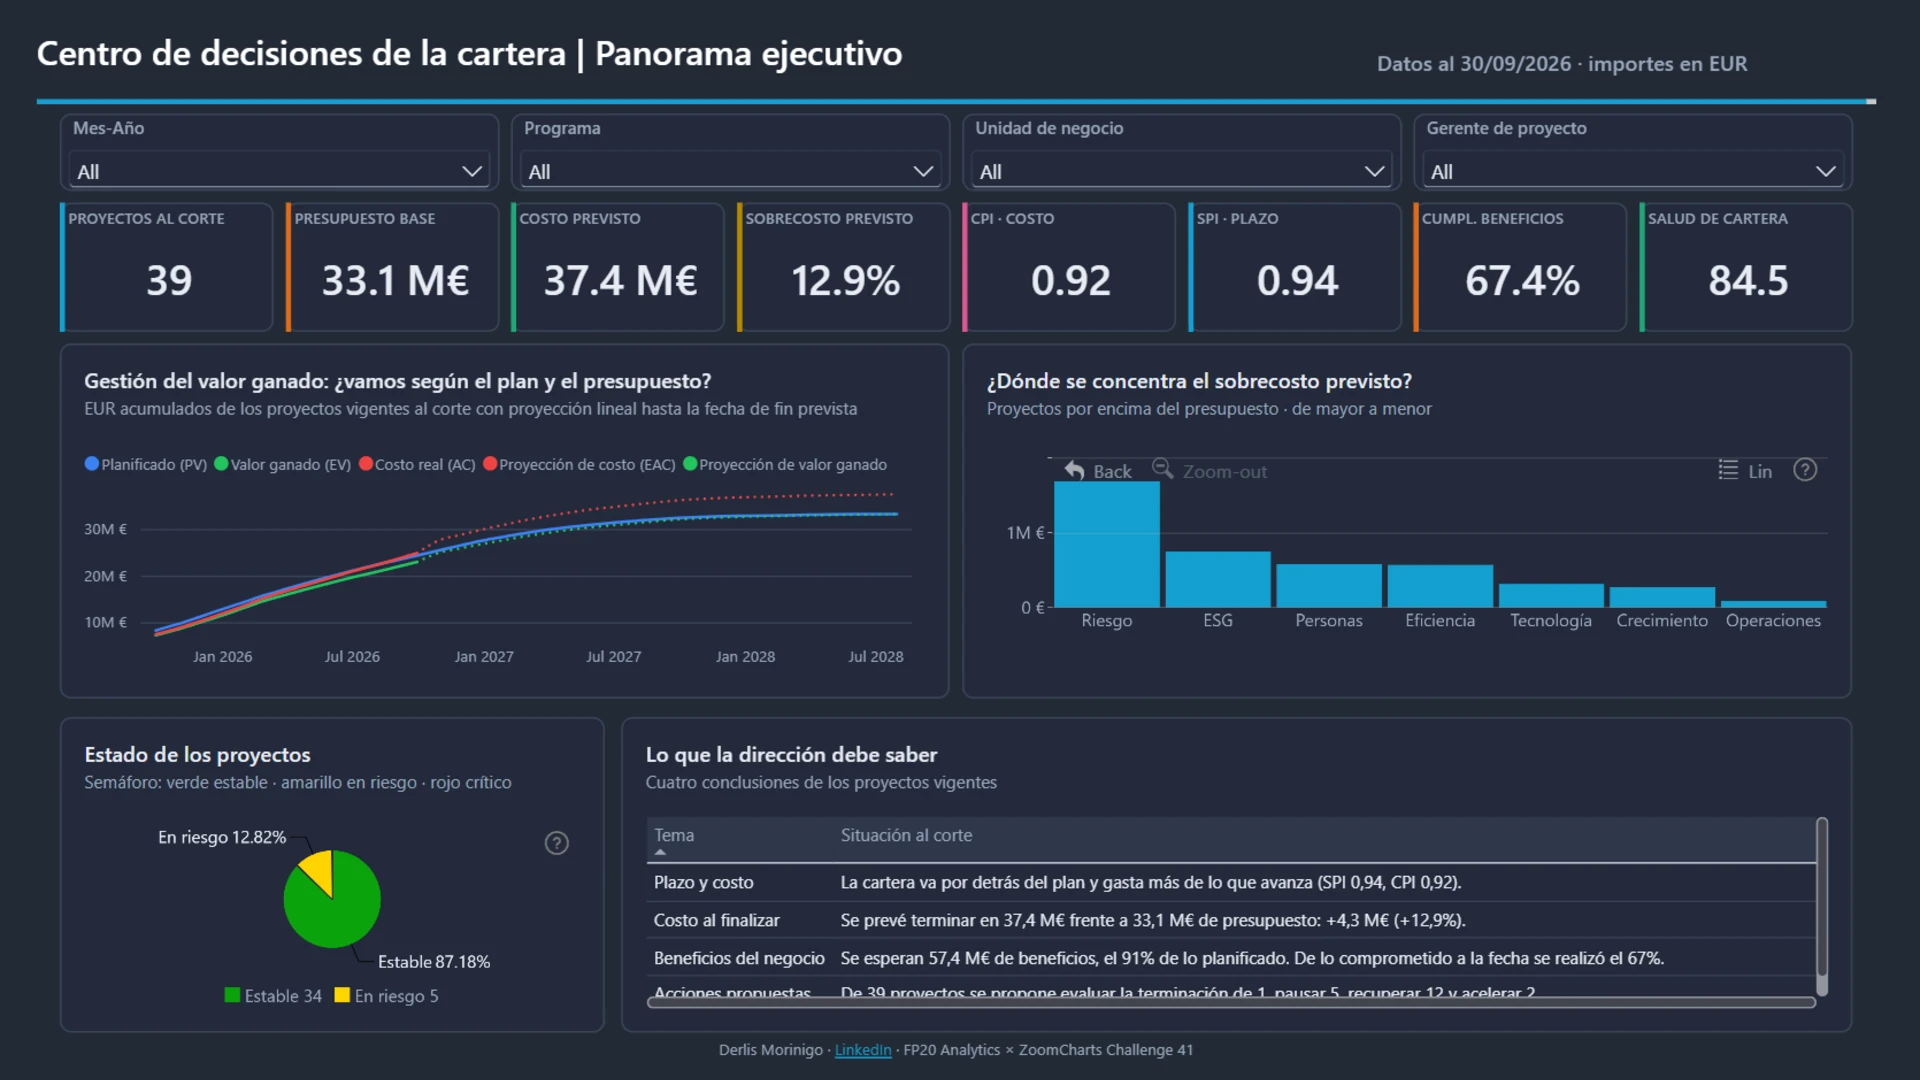Select the Personas bar
Image resolution: width=1920 pixels, height=1080 pixels.
coord(1329,585)
